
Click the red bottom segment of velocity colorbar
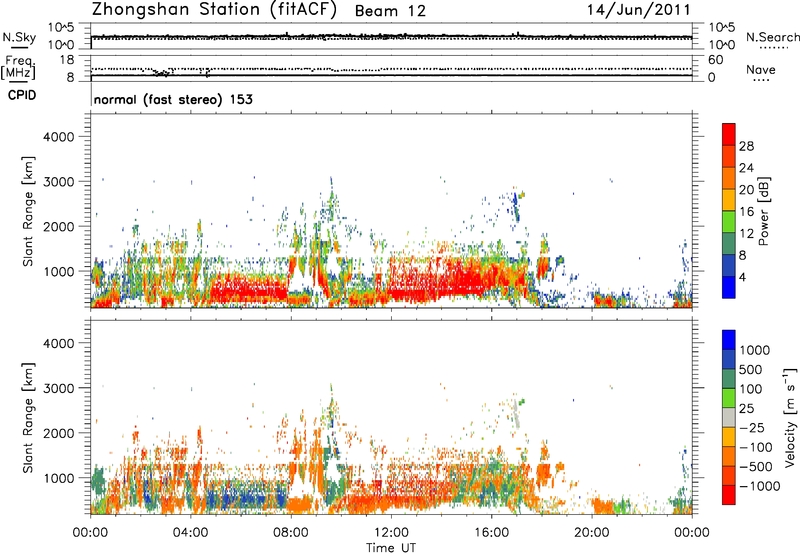(729, 495)
